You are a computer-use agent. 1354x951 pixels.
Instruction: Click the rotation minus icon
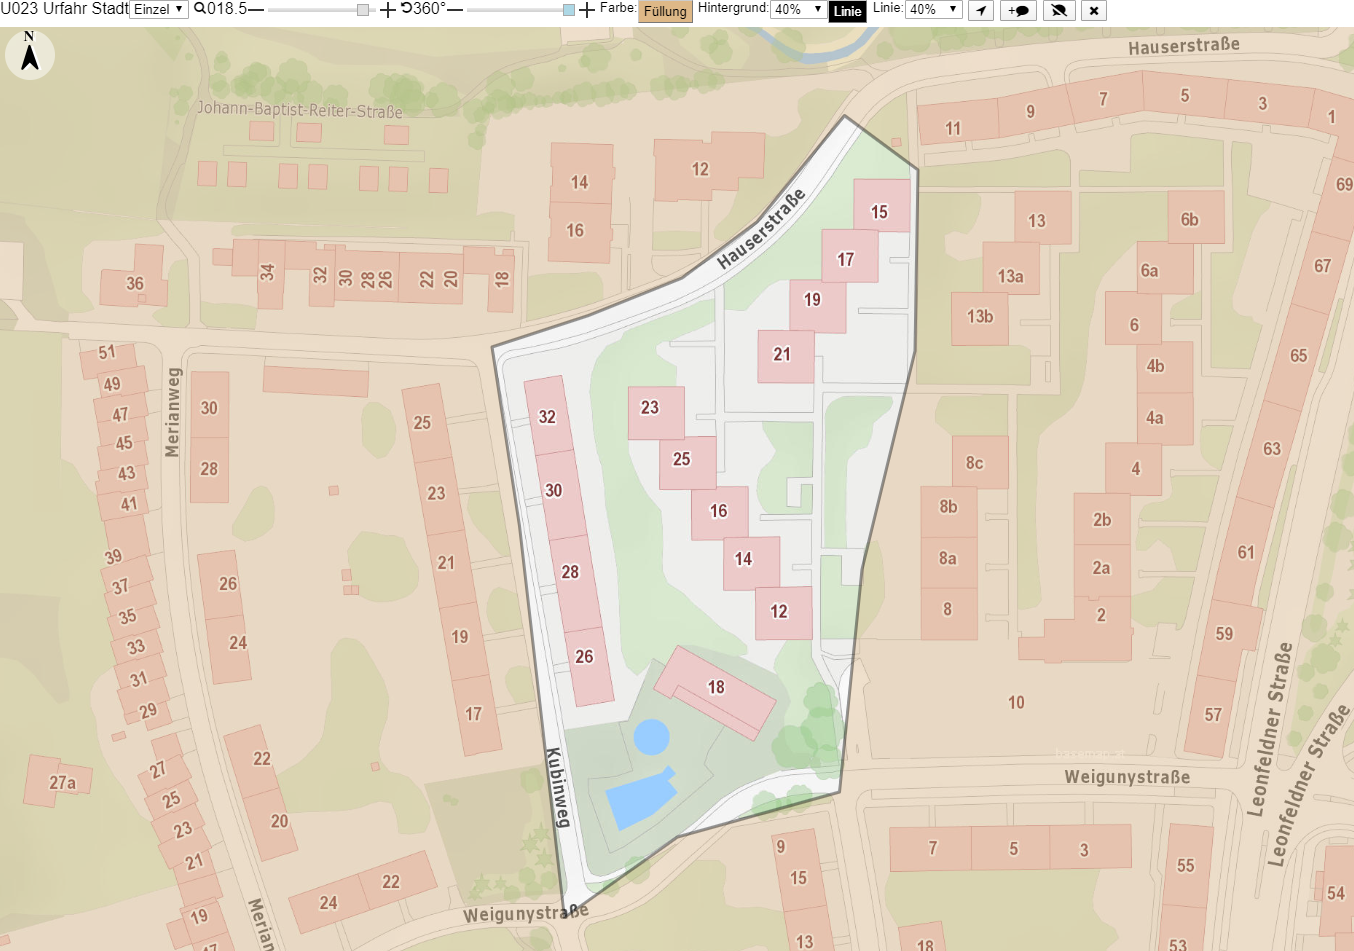(455, 10)
